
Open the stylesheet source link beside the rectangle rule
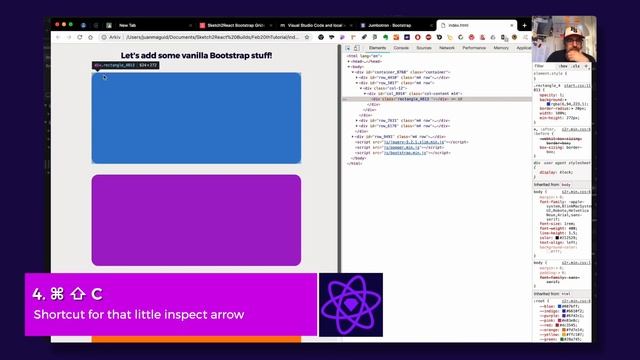(576, 86)
